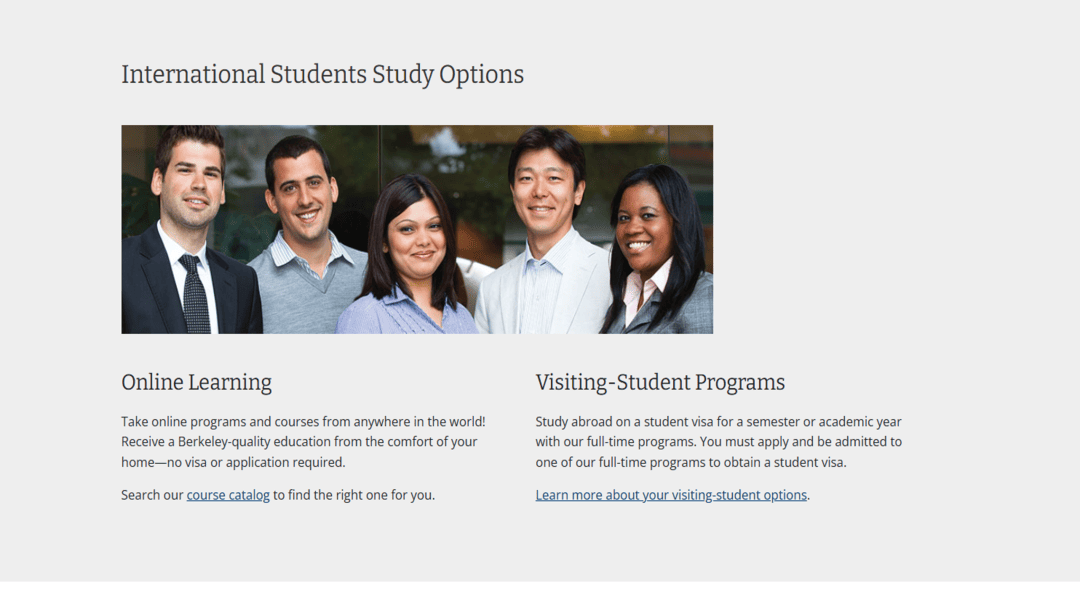Viewport: 1080px width, 600px height.
Task: Click the International Students Study Options heading
Action: [322, 75]
